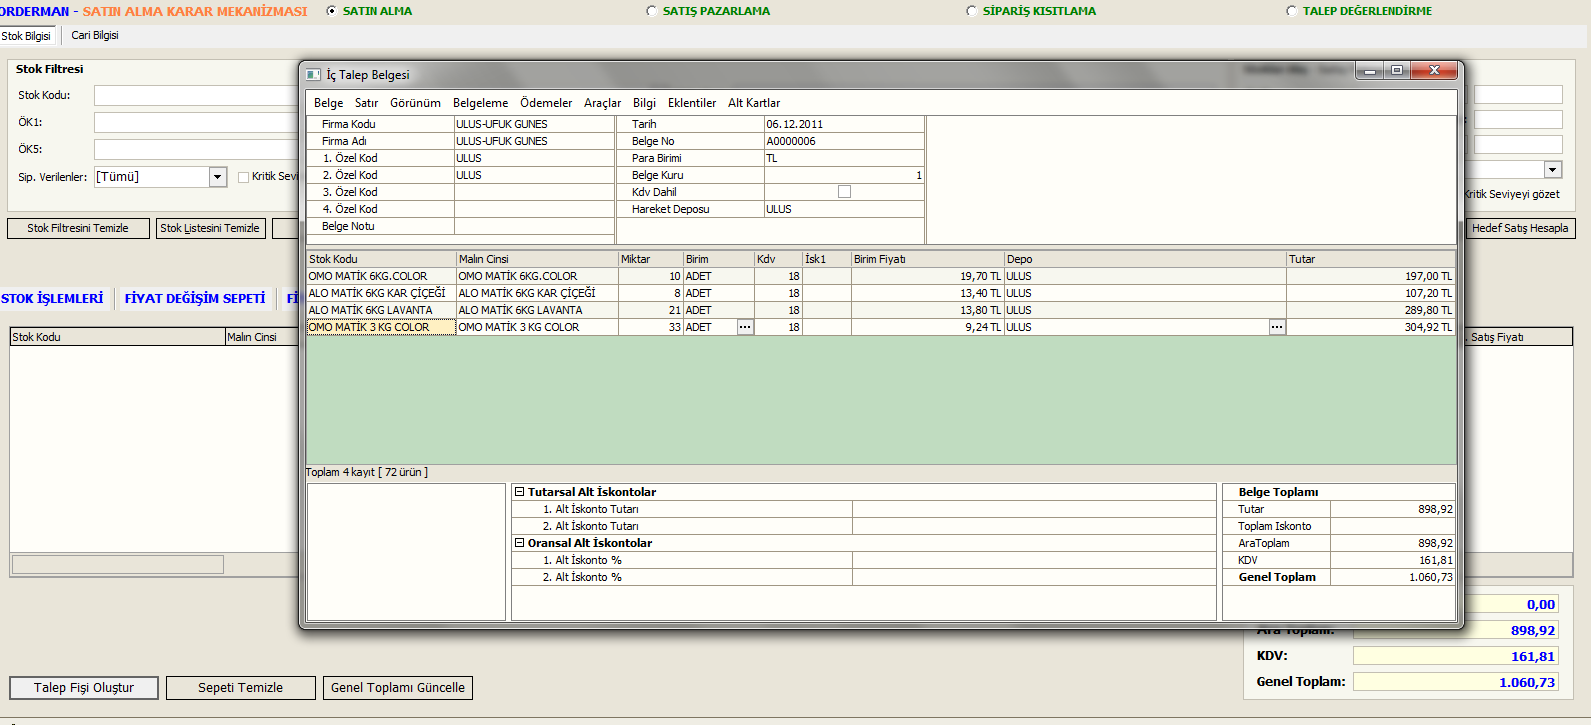1593x725 pixels.
Task: Click the Tutar column header
Action: click(1370, 259)
